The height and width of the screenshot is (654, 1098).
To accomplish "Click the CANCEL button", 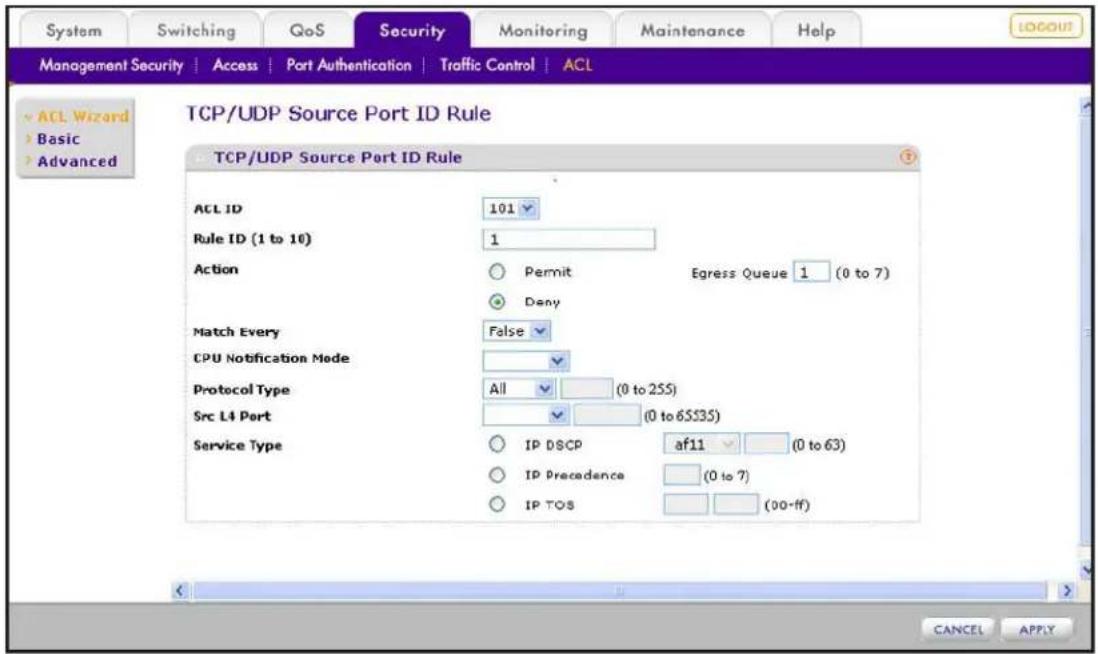I will pos(958,629).
